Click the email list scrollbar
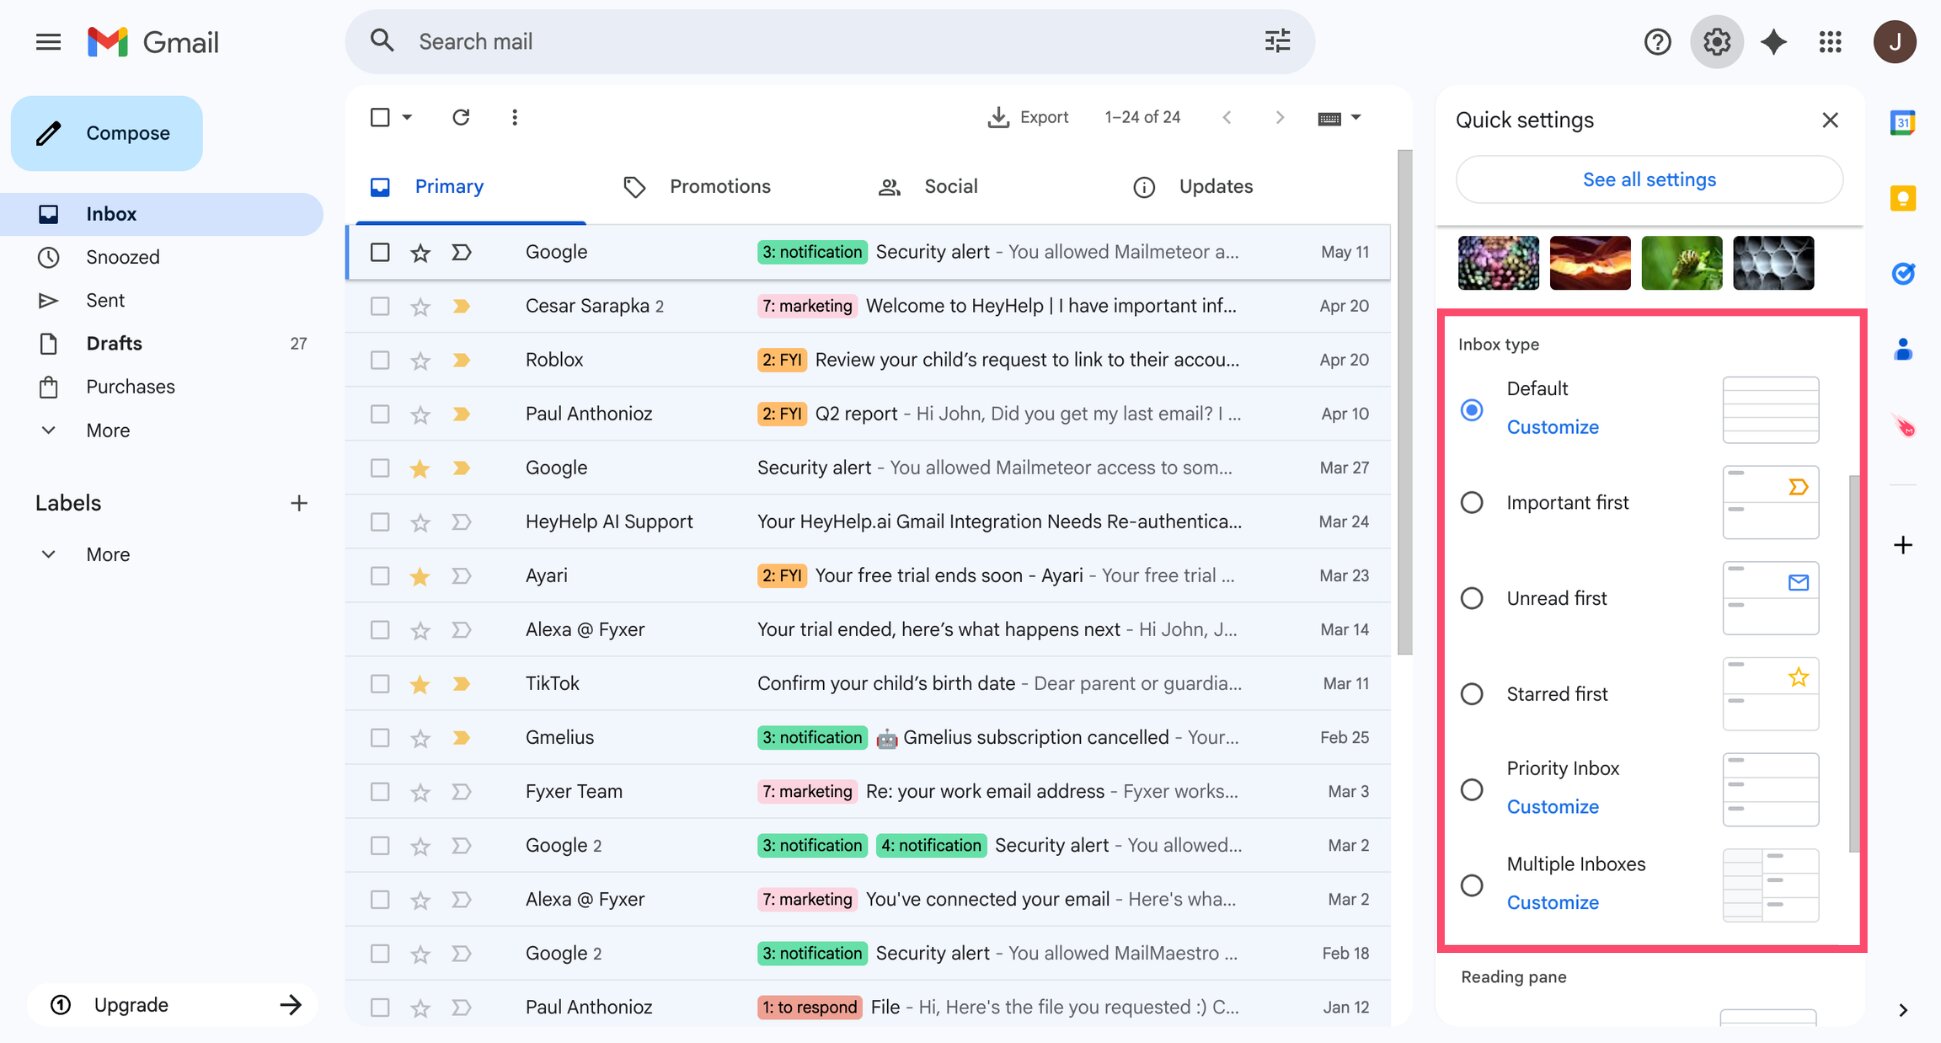1941x1043 pixels. pos(1404,402)
